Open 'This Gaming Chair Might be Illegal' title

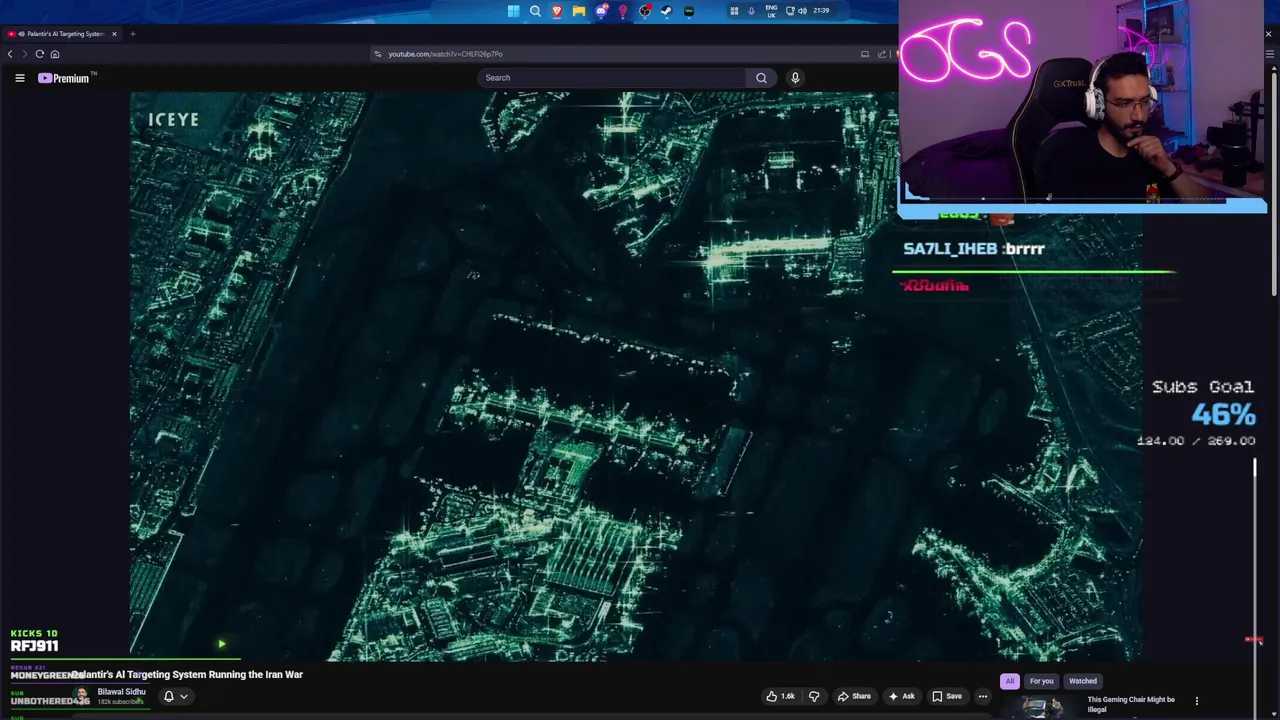click(x=1131, y=704)
